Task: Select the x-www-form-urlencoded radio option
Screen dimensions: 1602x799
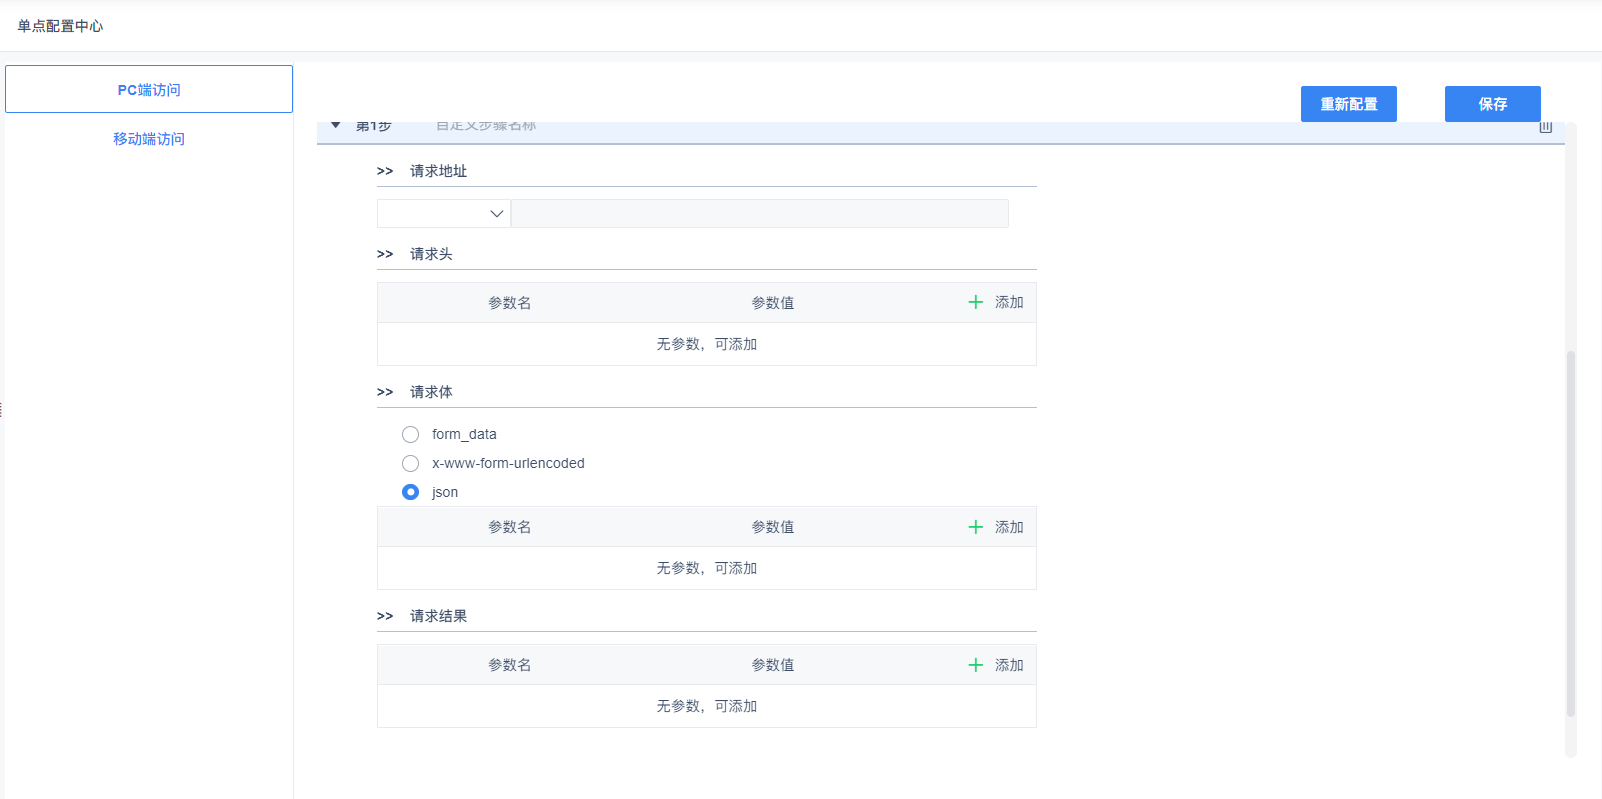Action: [411, 463]
